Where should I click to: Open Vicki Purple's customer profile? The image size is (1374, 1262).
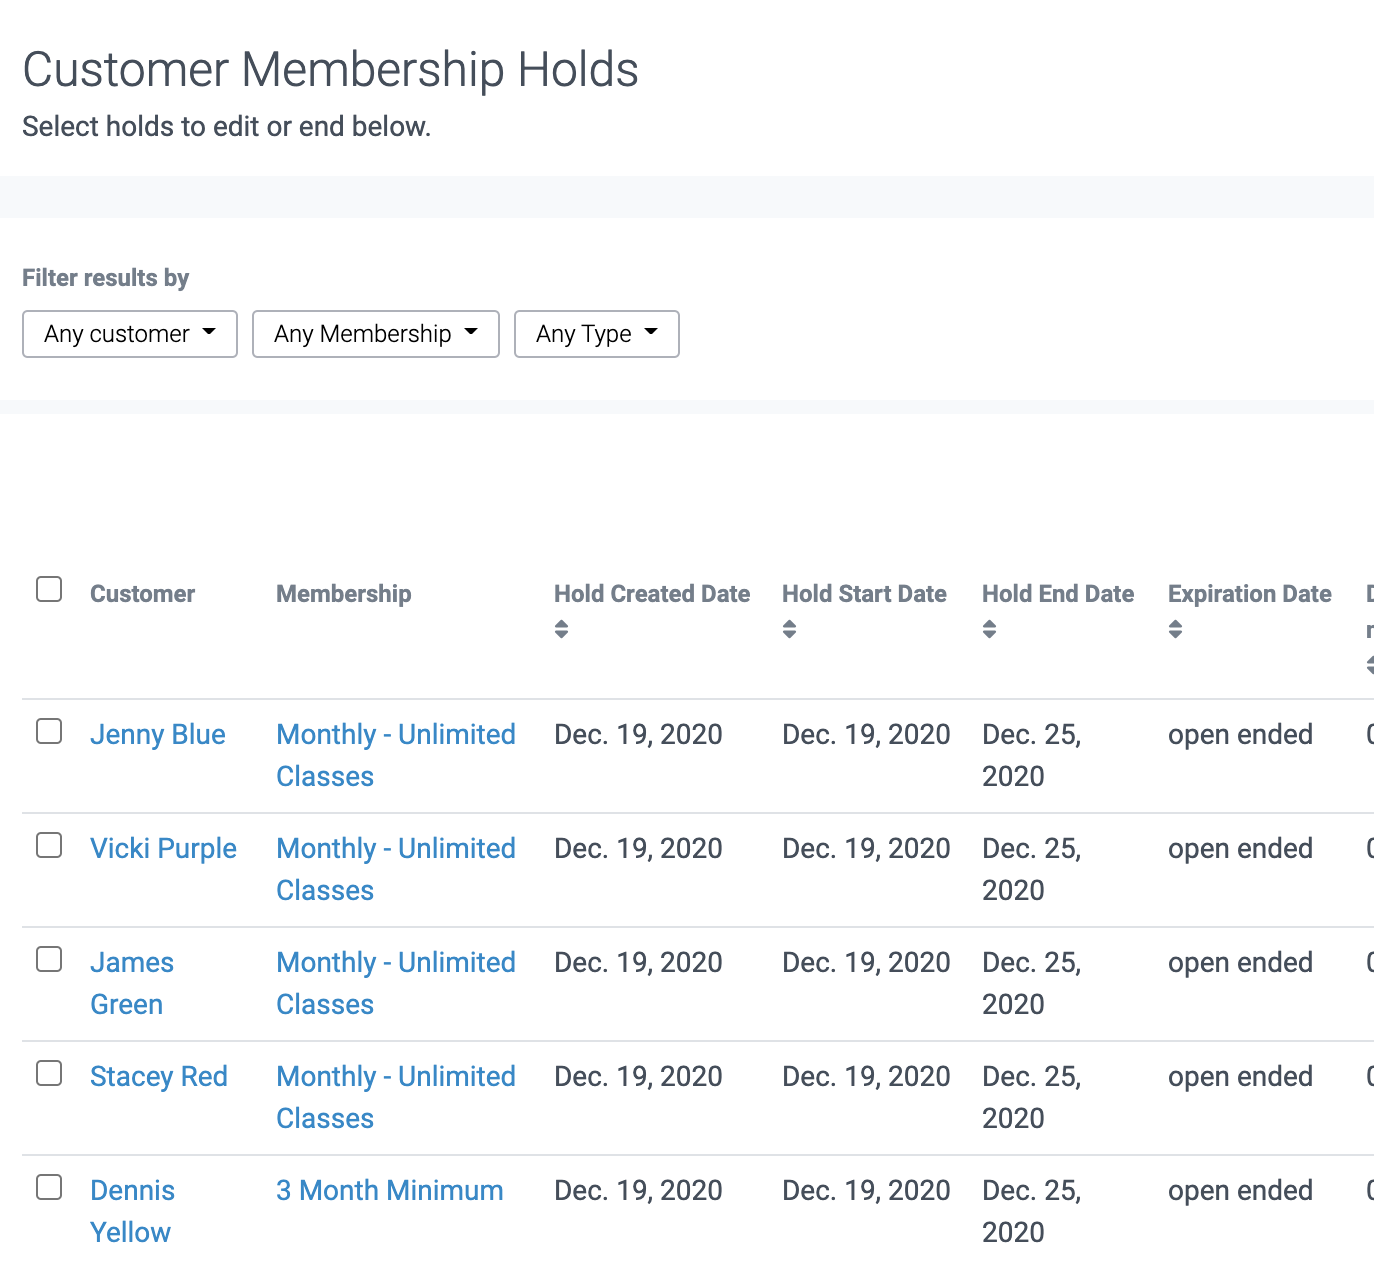pos(163,849)
